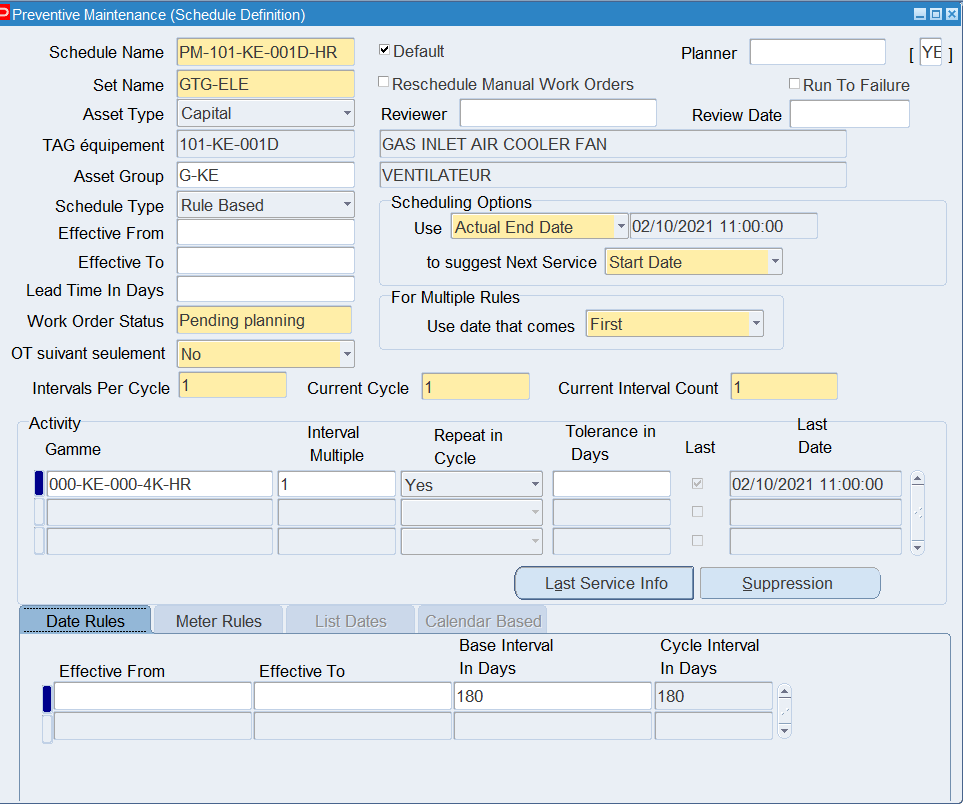
Task: Uncheck the Default checkbox
Action: [383, 50]
